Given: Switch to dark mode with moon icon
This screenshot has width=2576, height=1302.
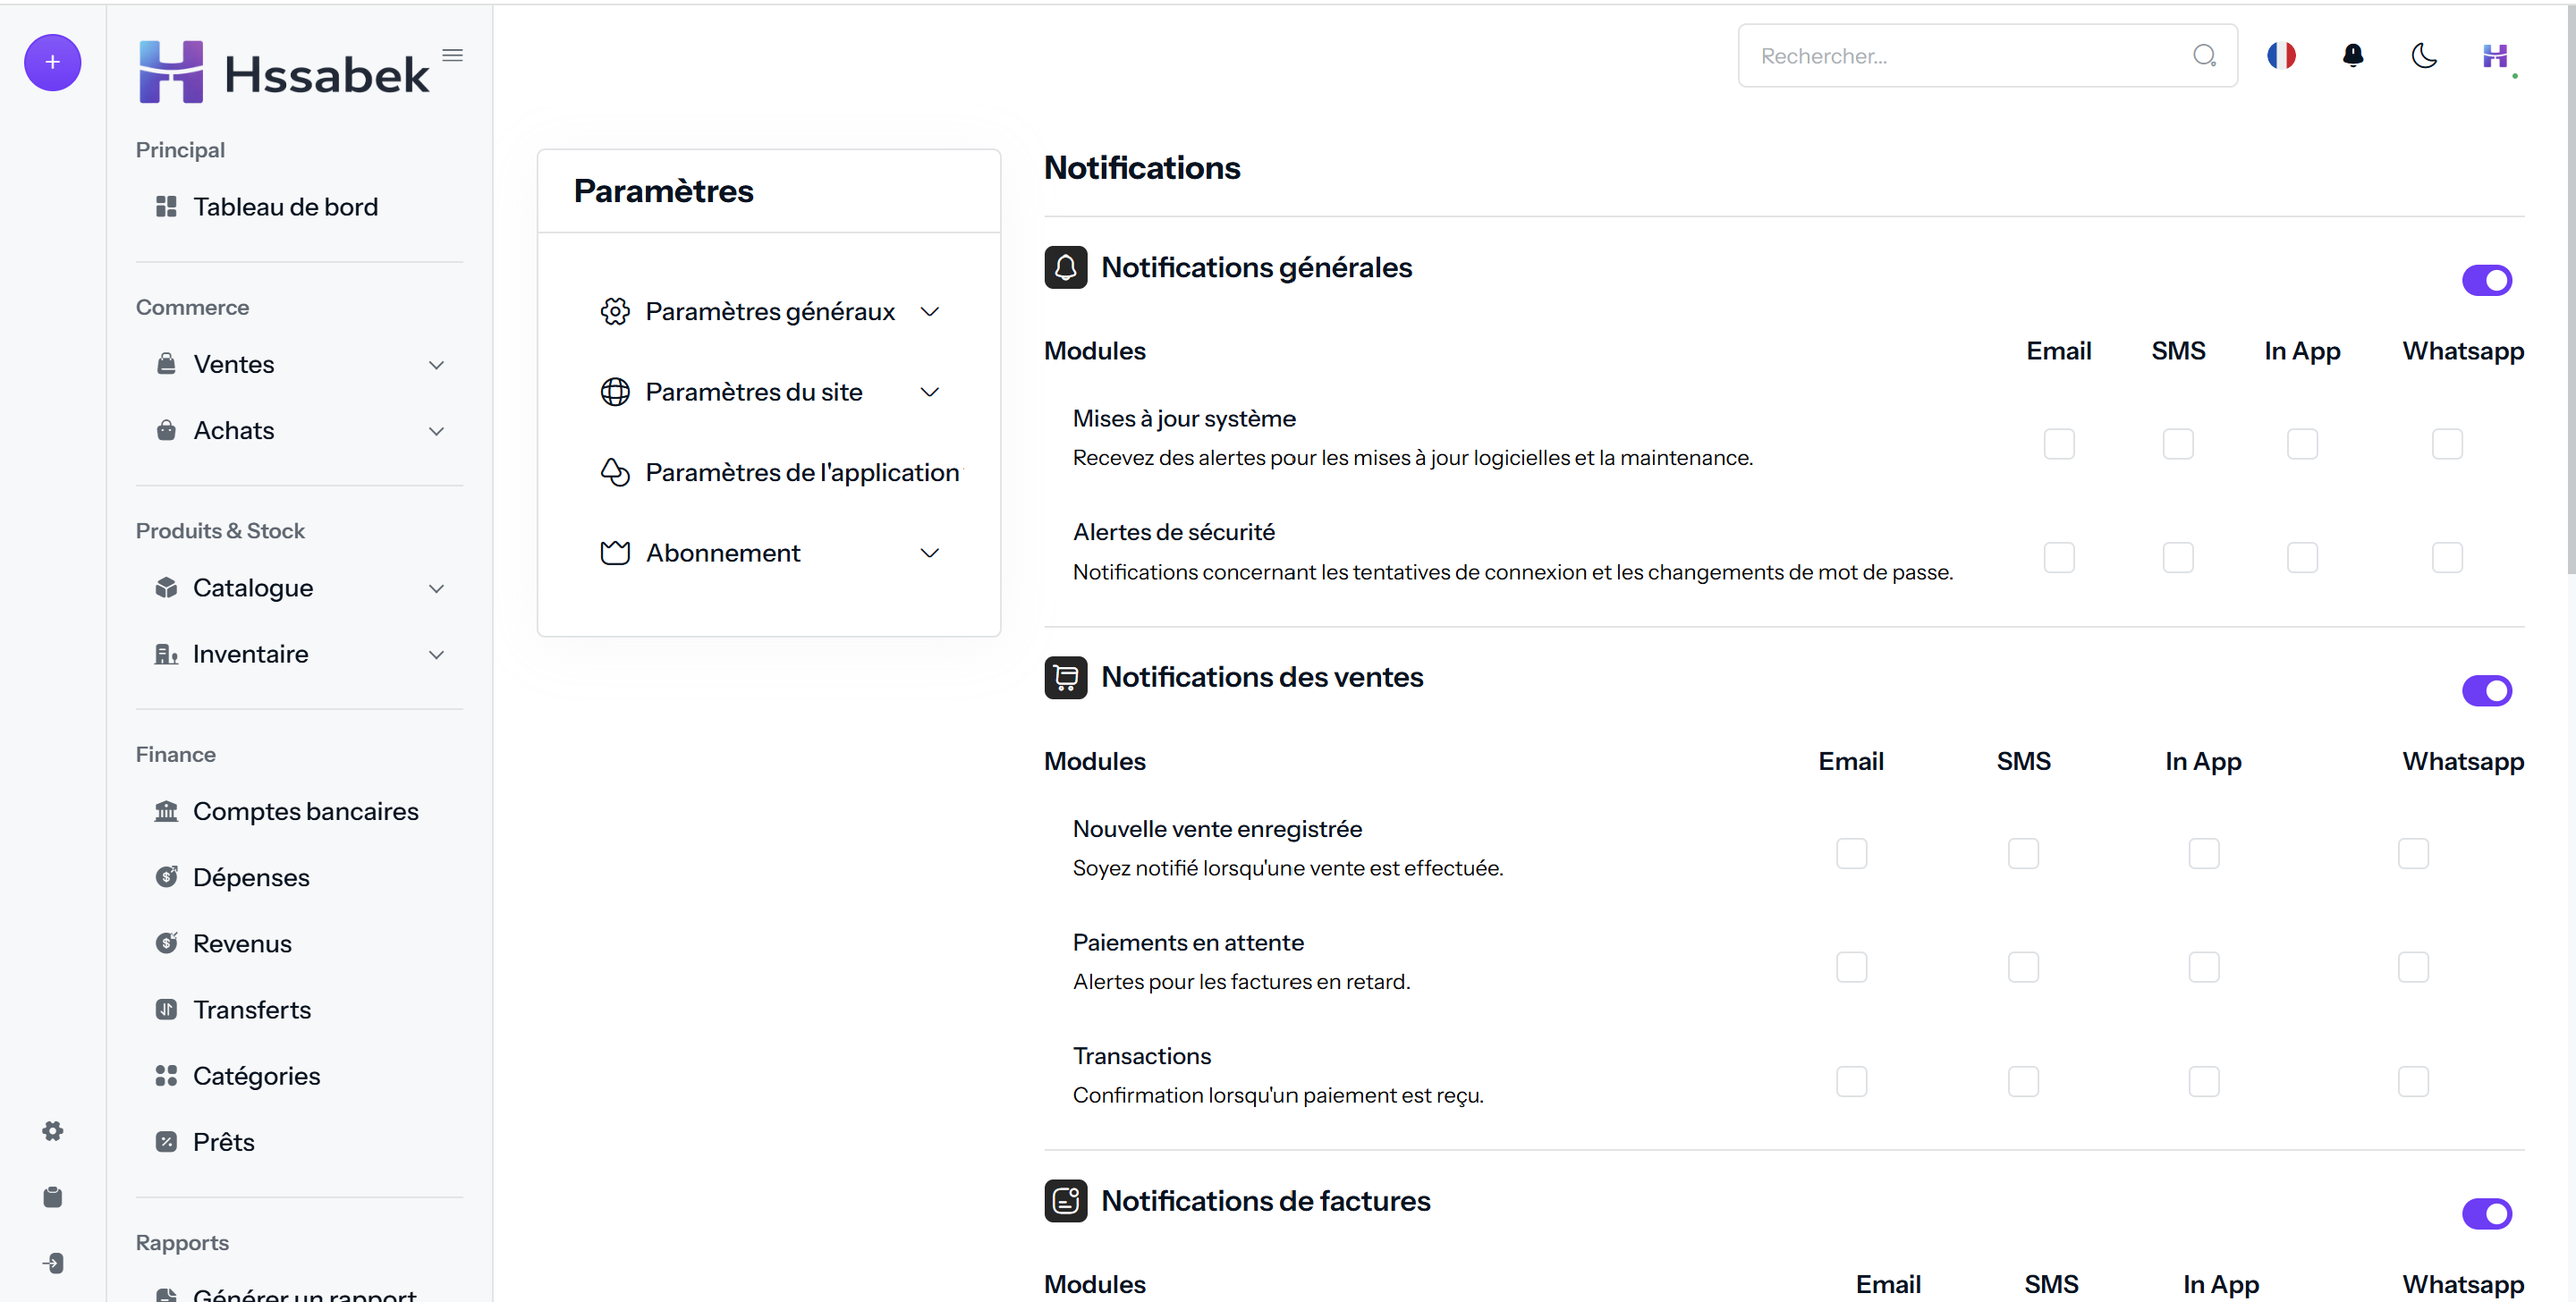Looking at the screenshot, I should [x=2423, y=55].
